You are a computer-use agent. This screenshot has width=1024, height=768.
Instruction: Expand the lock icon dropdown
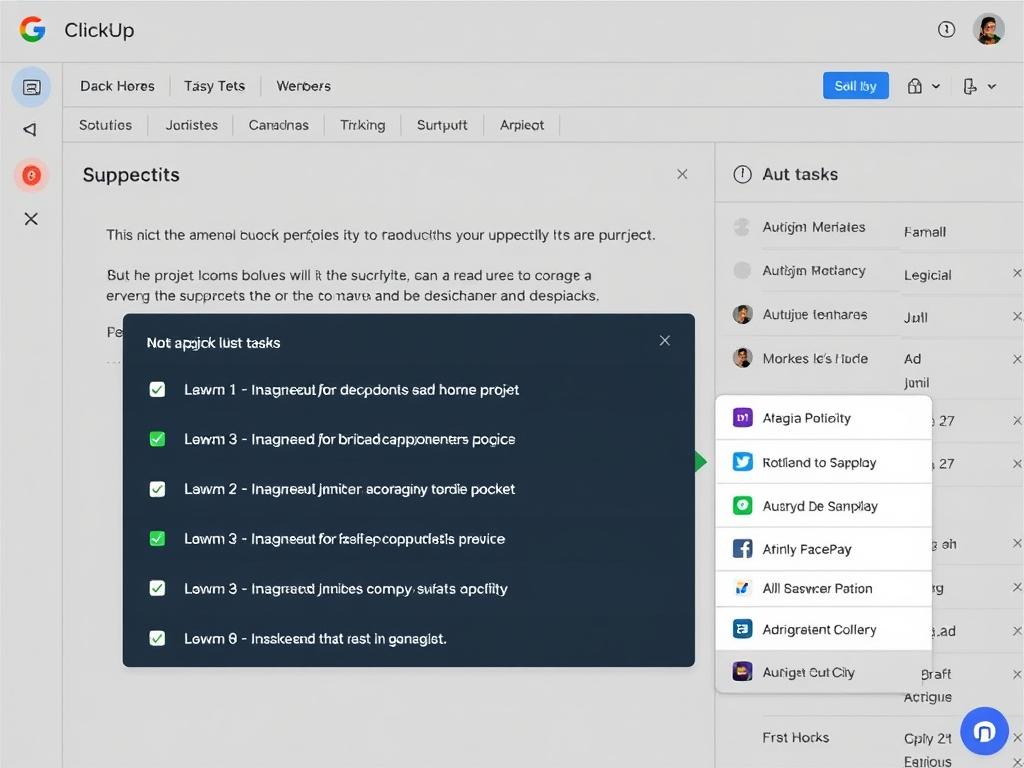(923, 87)
